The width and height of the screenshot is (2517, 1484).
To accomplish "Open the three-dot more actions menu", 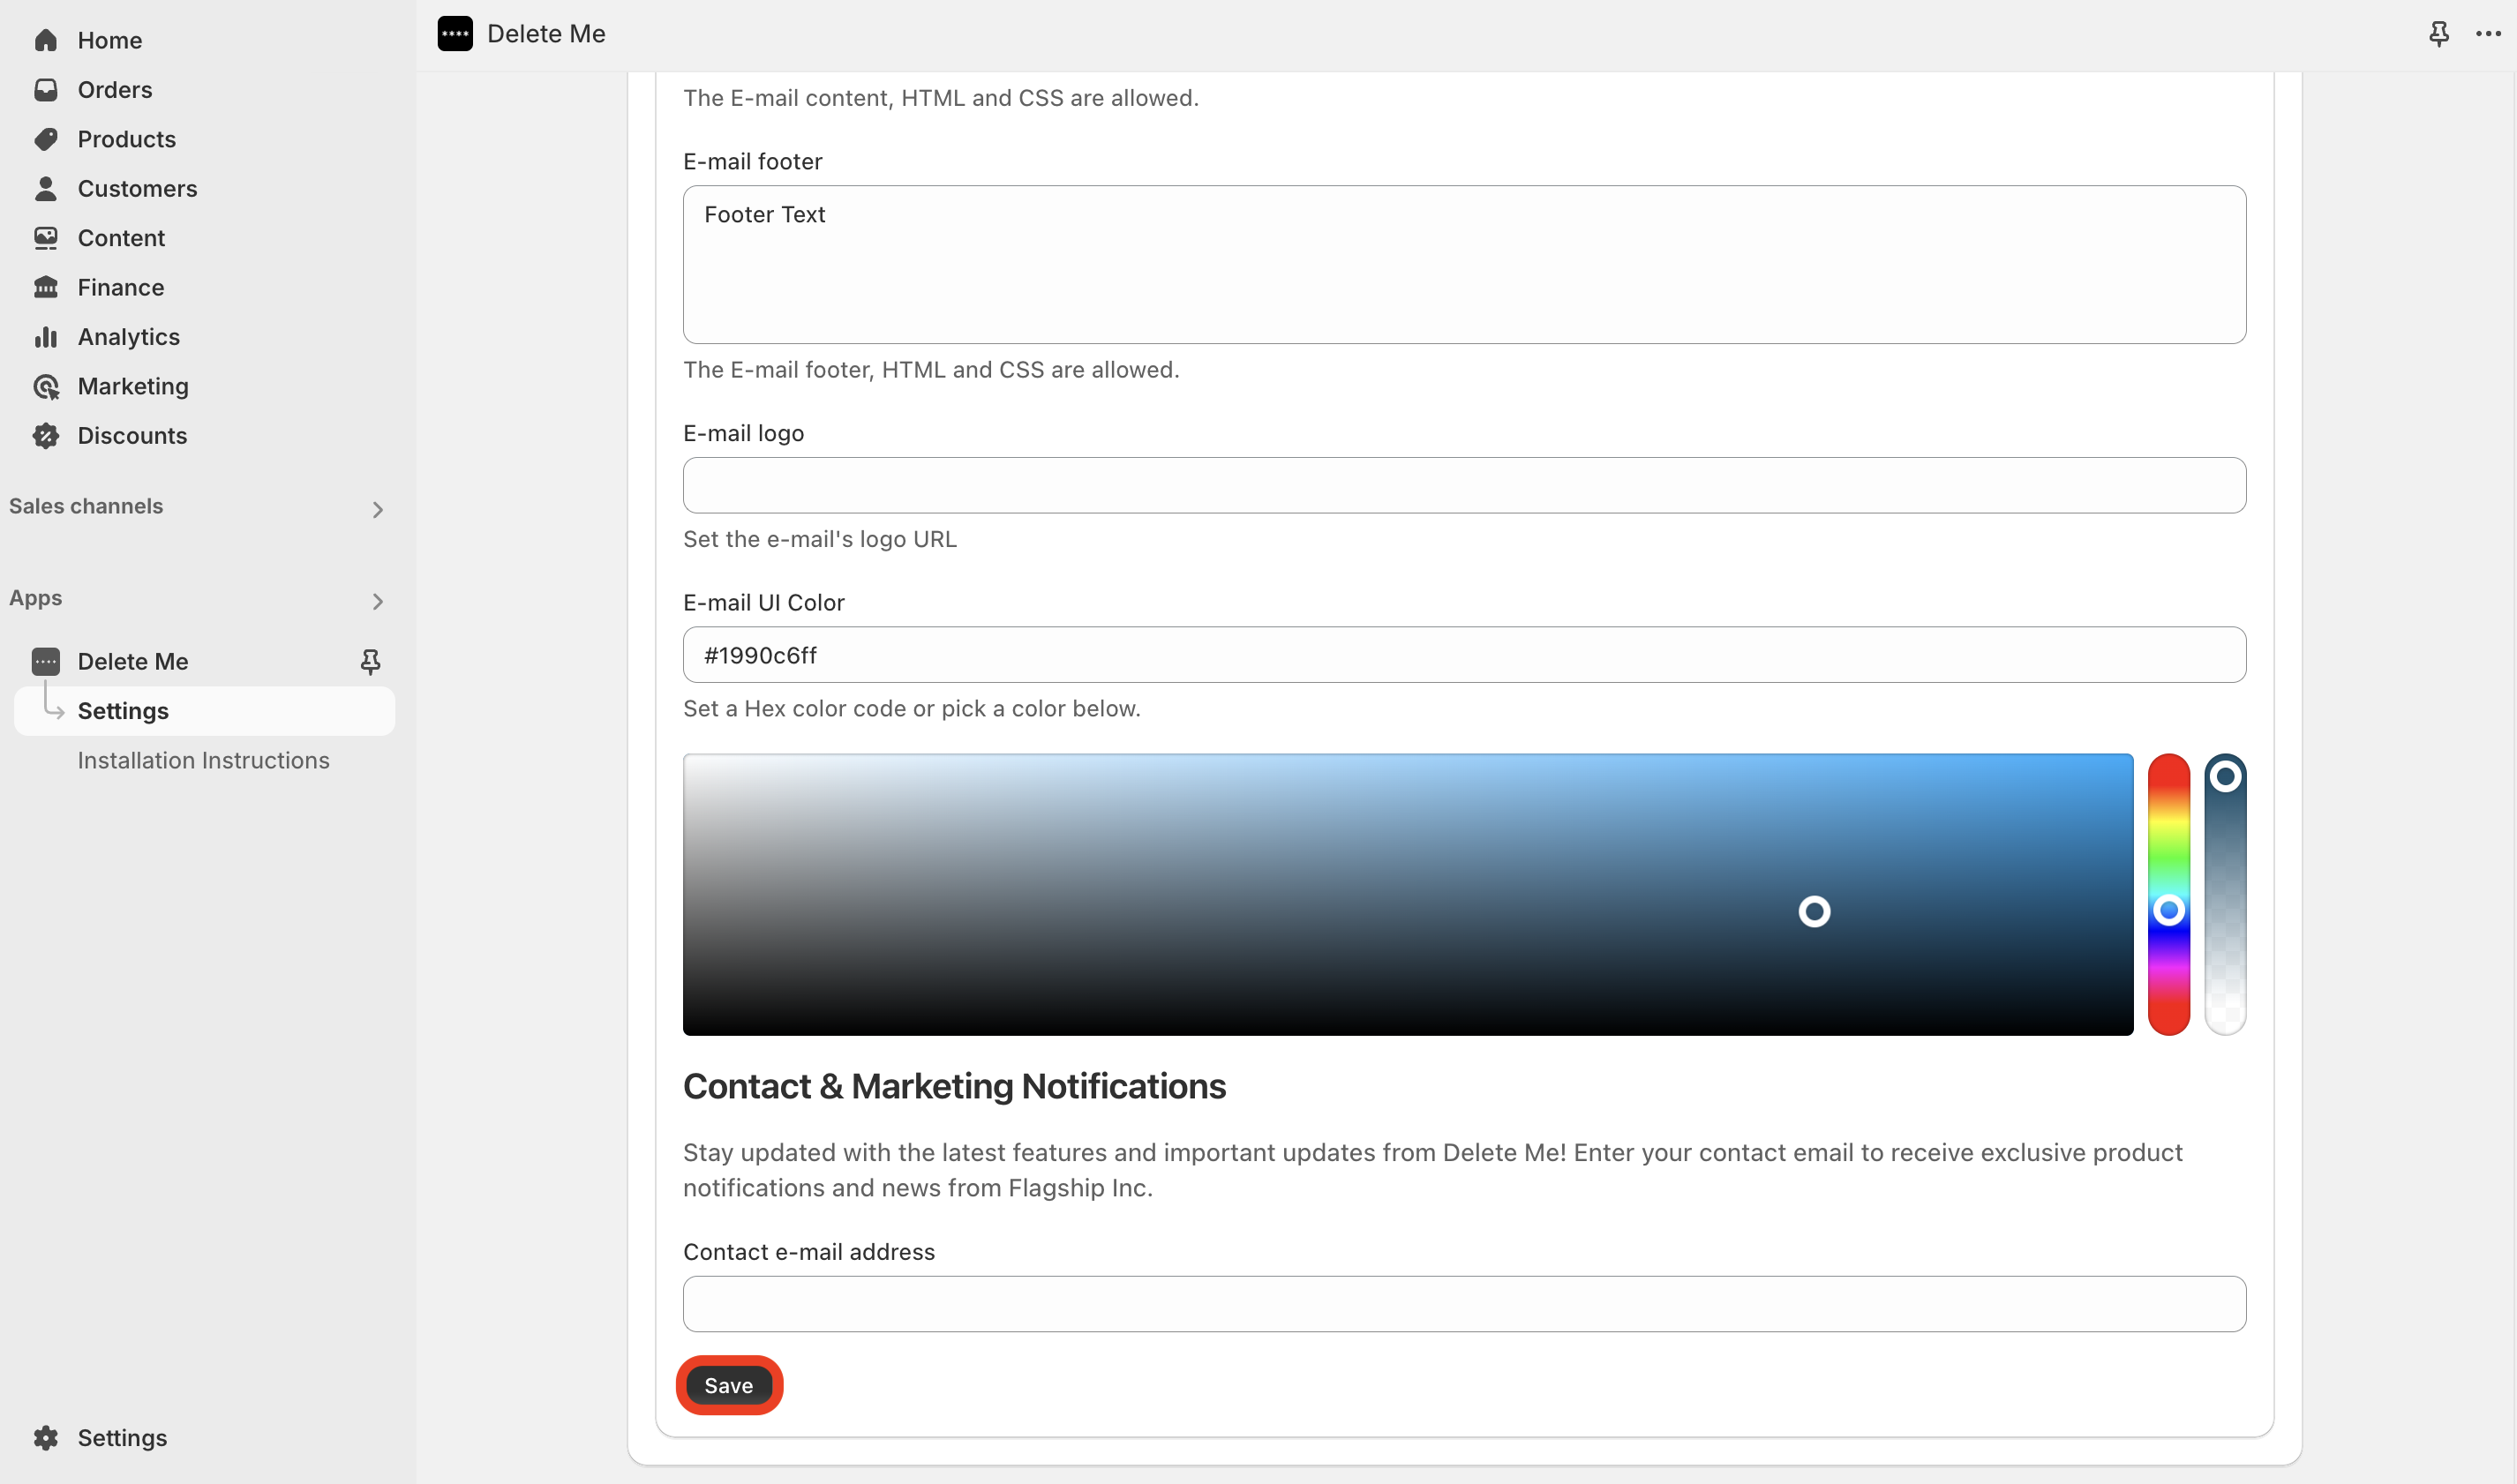I will (x=2488, y=34).
